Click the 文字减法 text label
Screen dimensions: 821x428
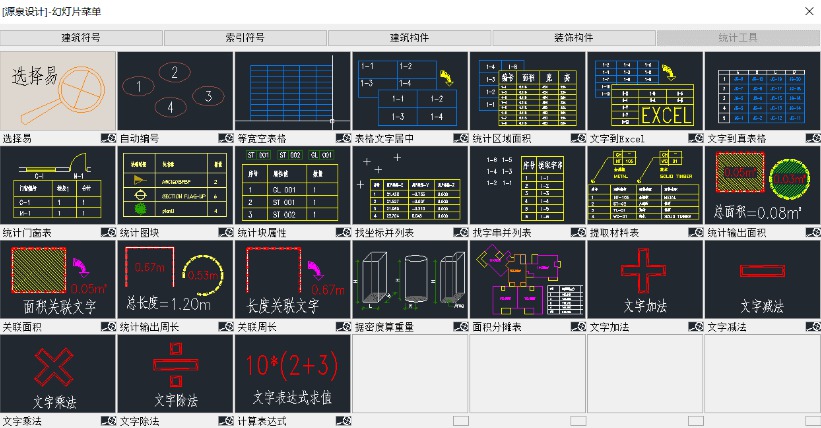(x=727, y=327)
